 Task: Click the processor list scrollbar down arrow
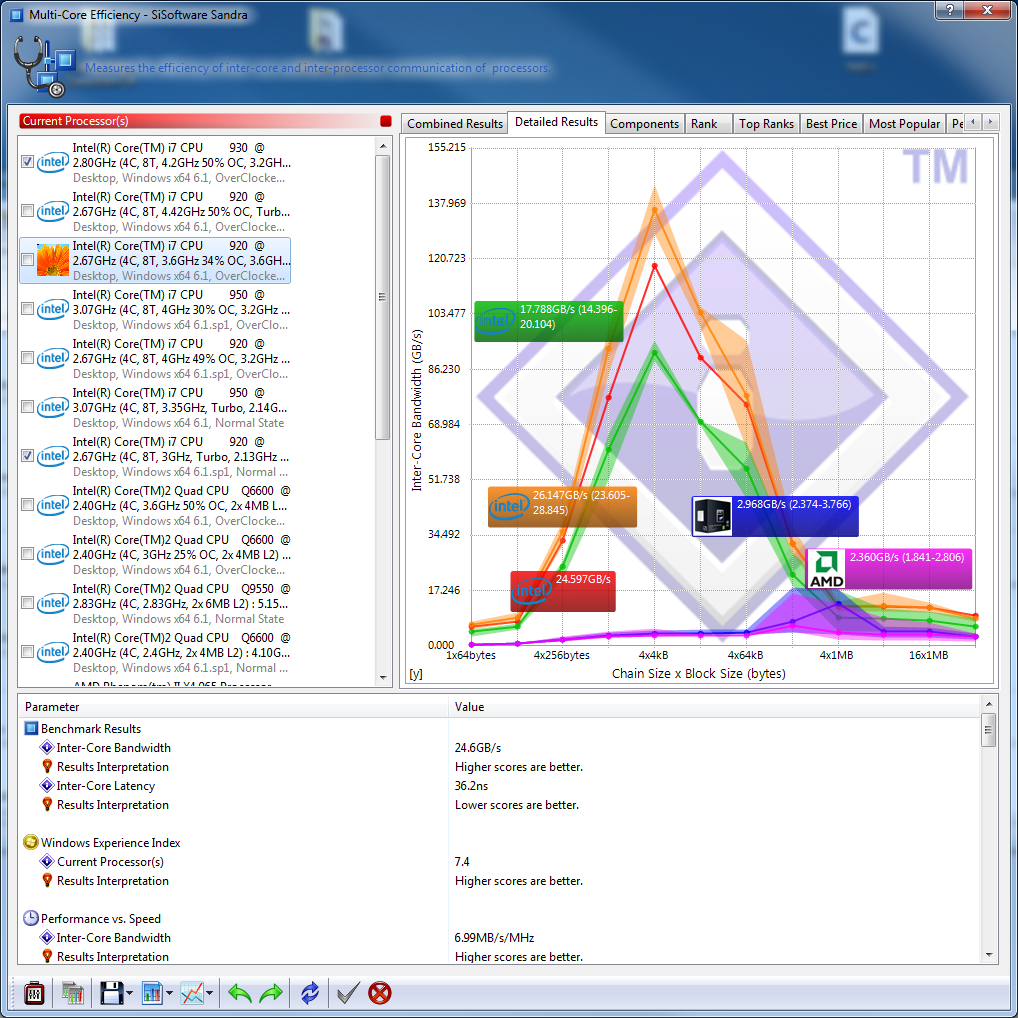(x=383, y=678)
